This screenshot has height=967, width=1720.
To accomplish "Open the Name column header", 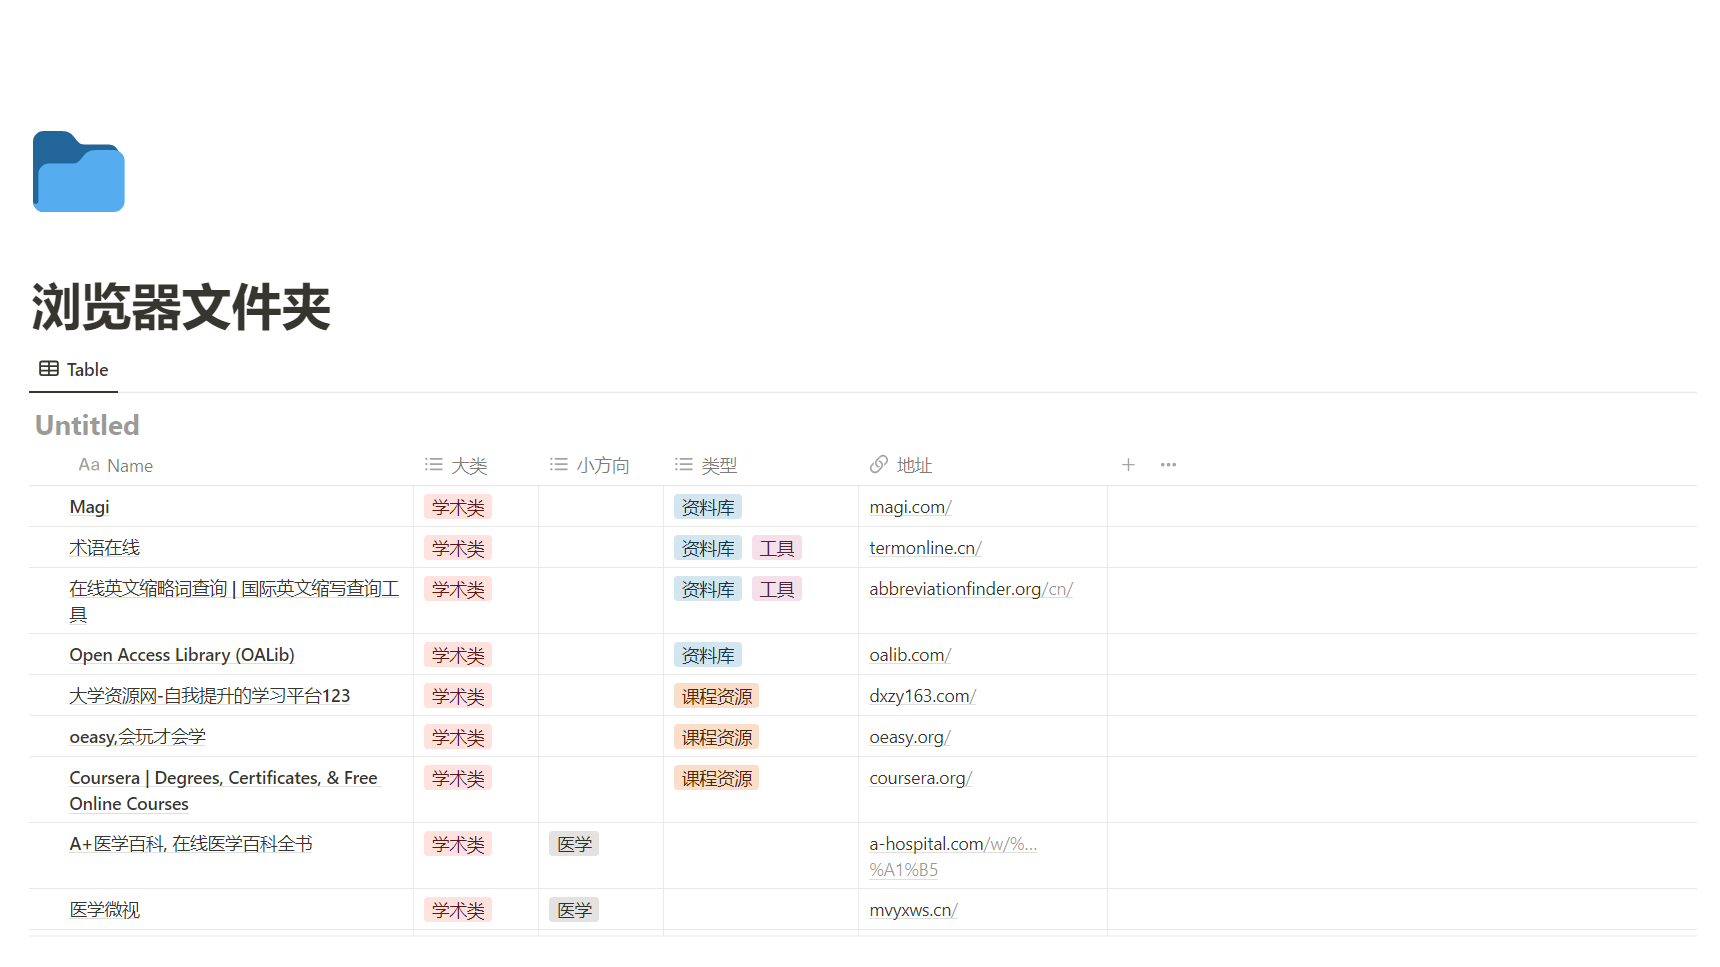I will tap(116, 465).
